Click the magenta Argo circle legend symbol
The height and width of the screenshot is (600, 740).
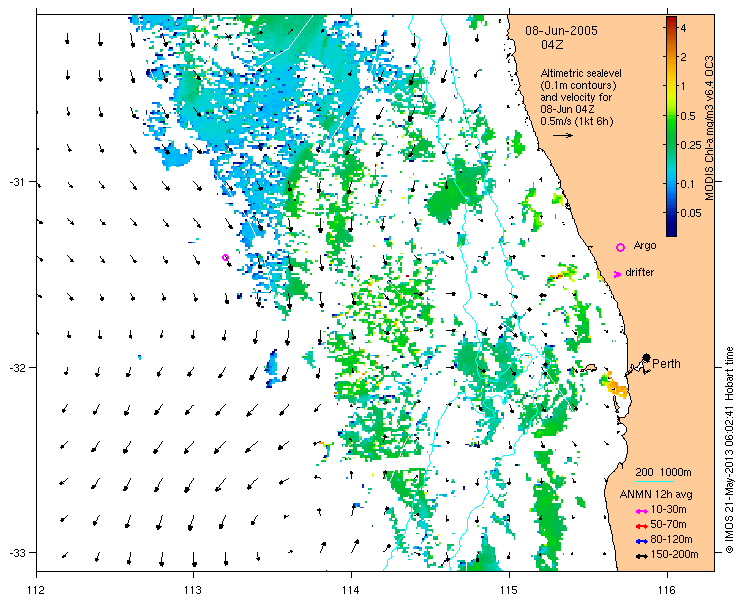[621, 247]
